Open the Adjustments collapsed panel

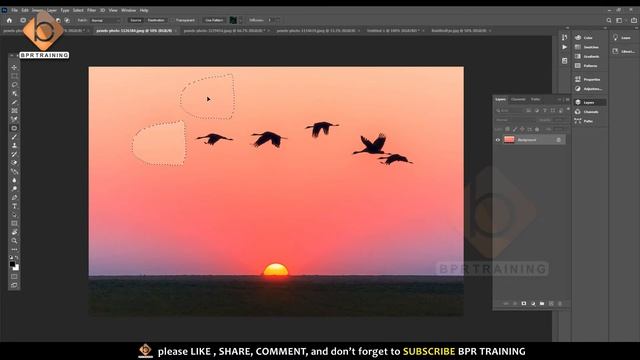588,89
